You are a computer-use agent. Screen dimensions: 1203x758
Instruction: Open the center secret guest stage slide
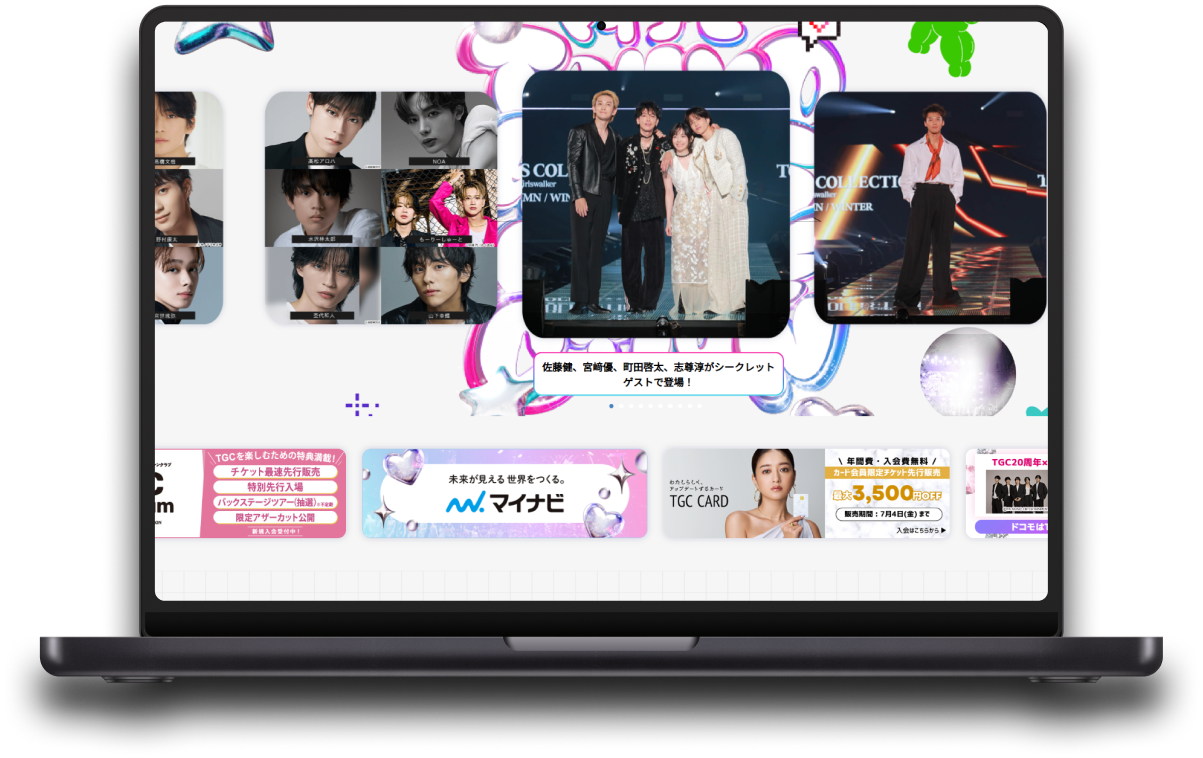tap(655, 204)
